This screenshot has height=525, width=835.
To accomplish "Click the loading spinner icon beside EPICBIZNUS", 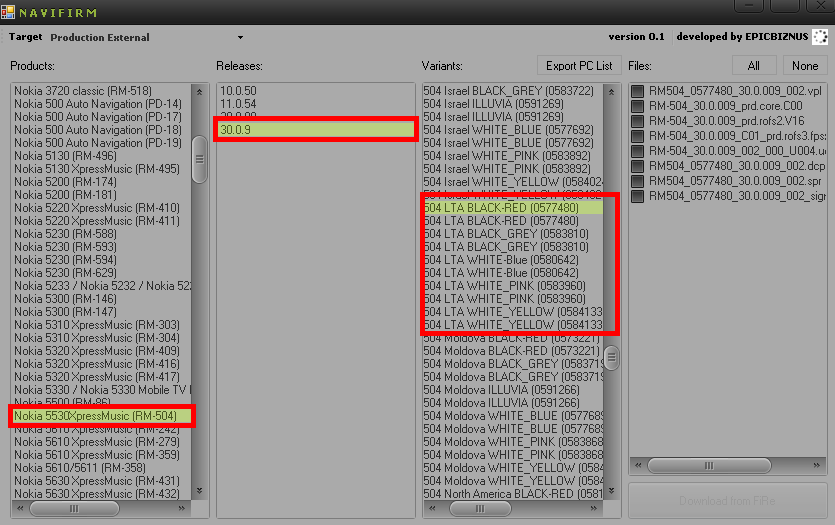I will point(821,37).
